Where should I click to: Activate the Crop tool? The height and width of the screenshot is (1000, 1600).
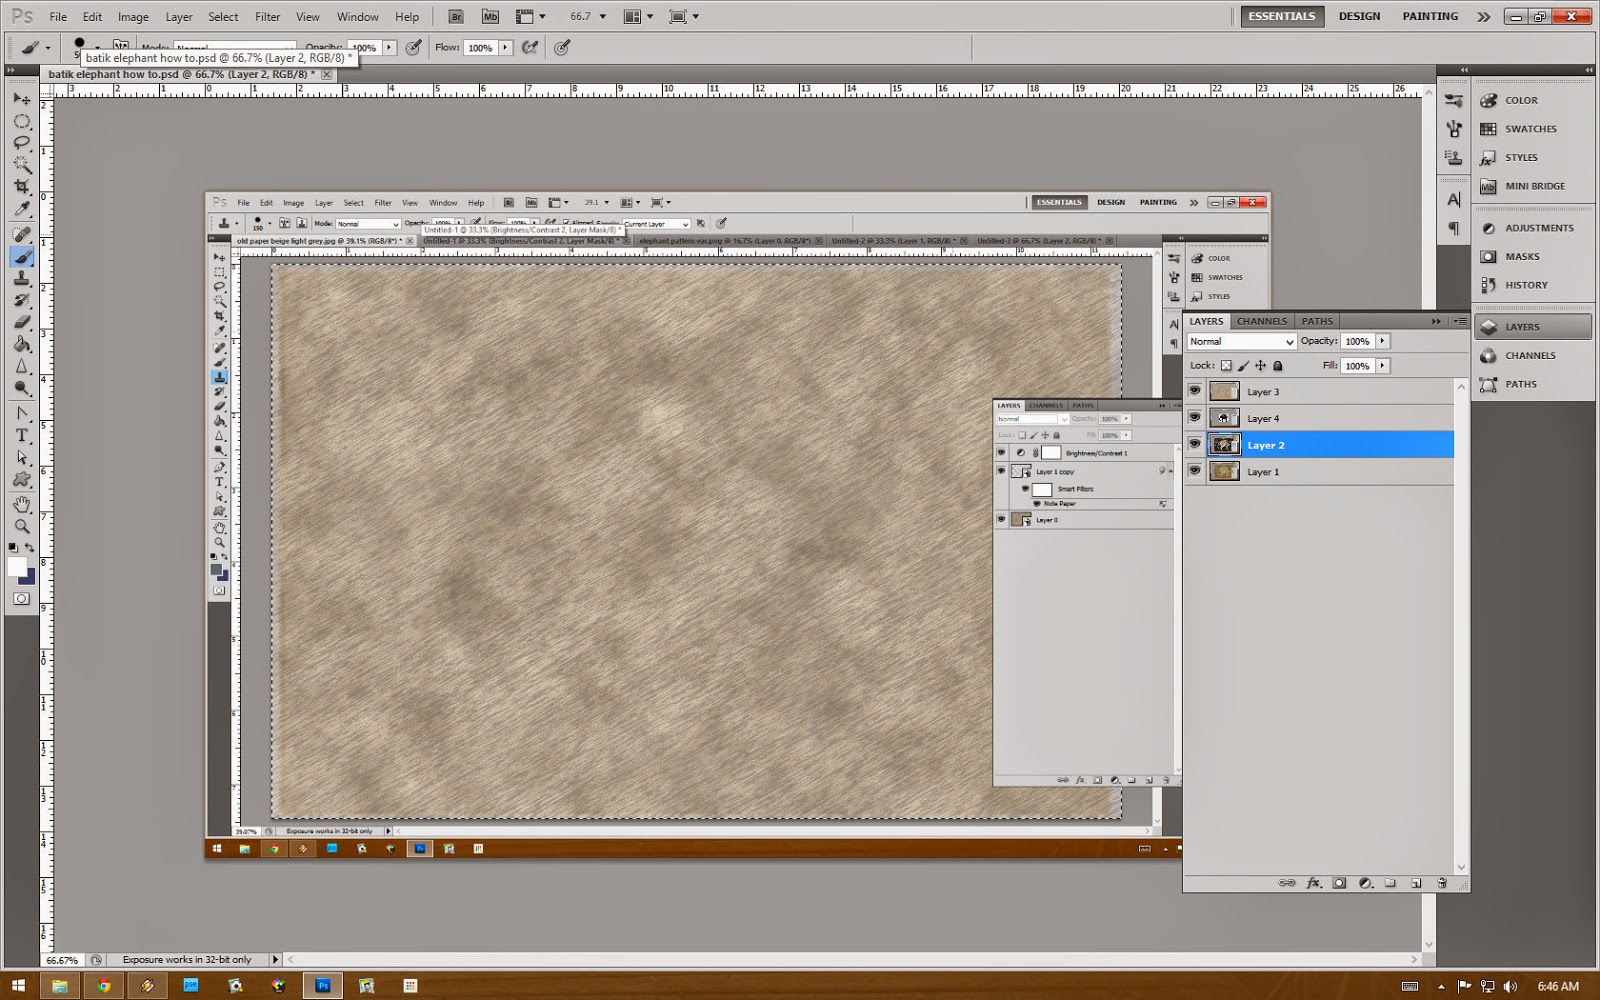click(21, 187)
